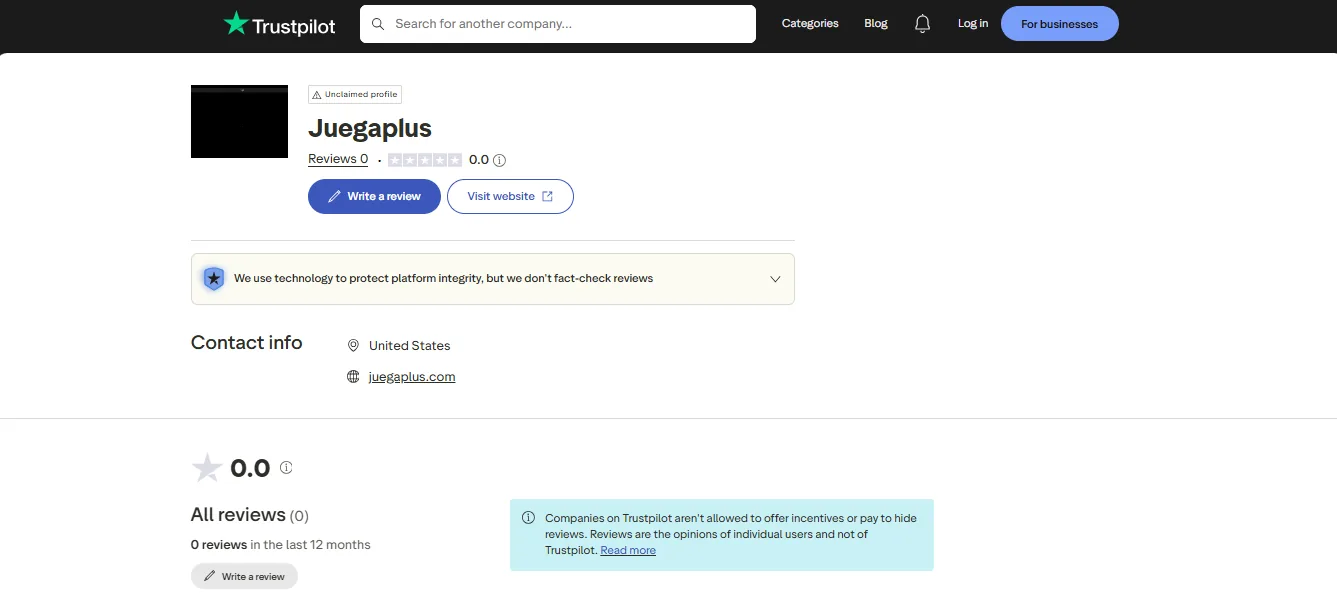Click the info icon next to large 0.0 score
The image size is (1337, 593).
pyautogui.click(x=286, y=467)
